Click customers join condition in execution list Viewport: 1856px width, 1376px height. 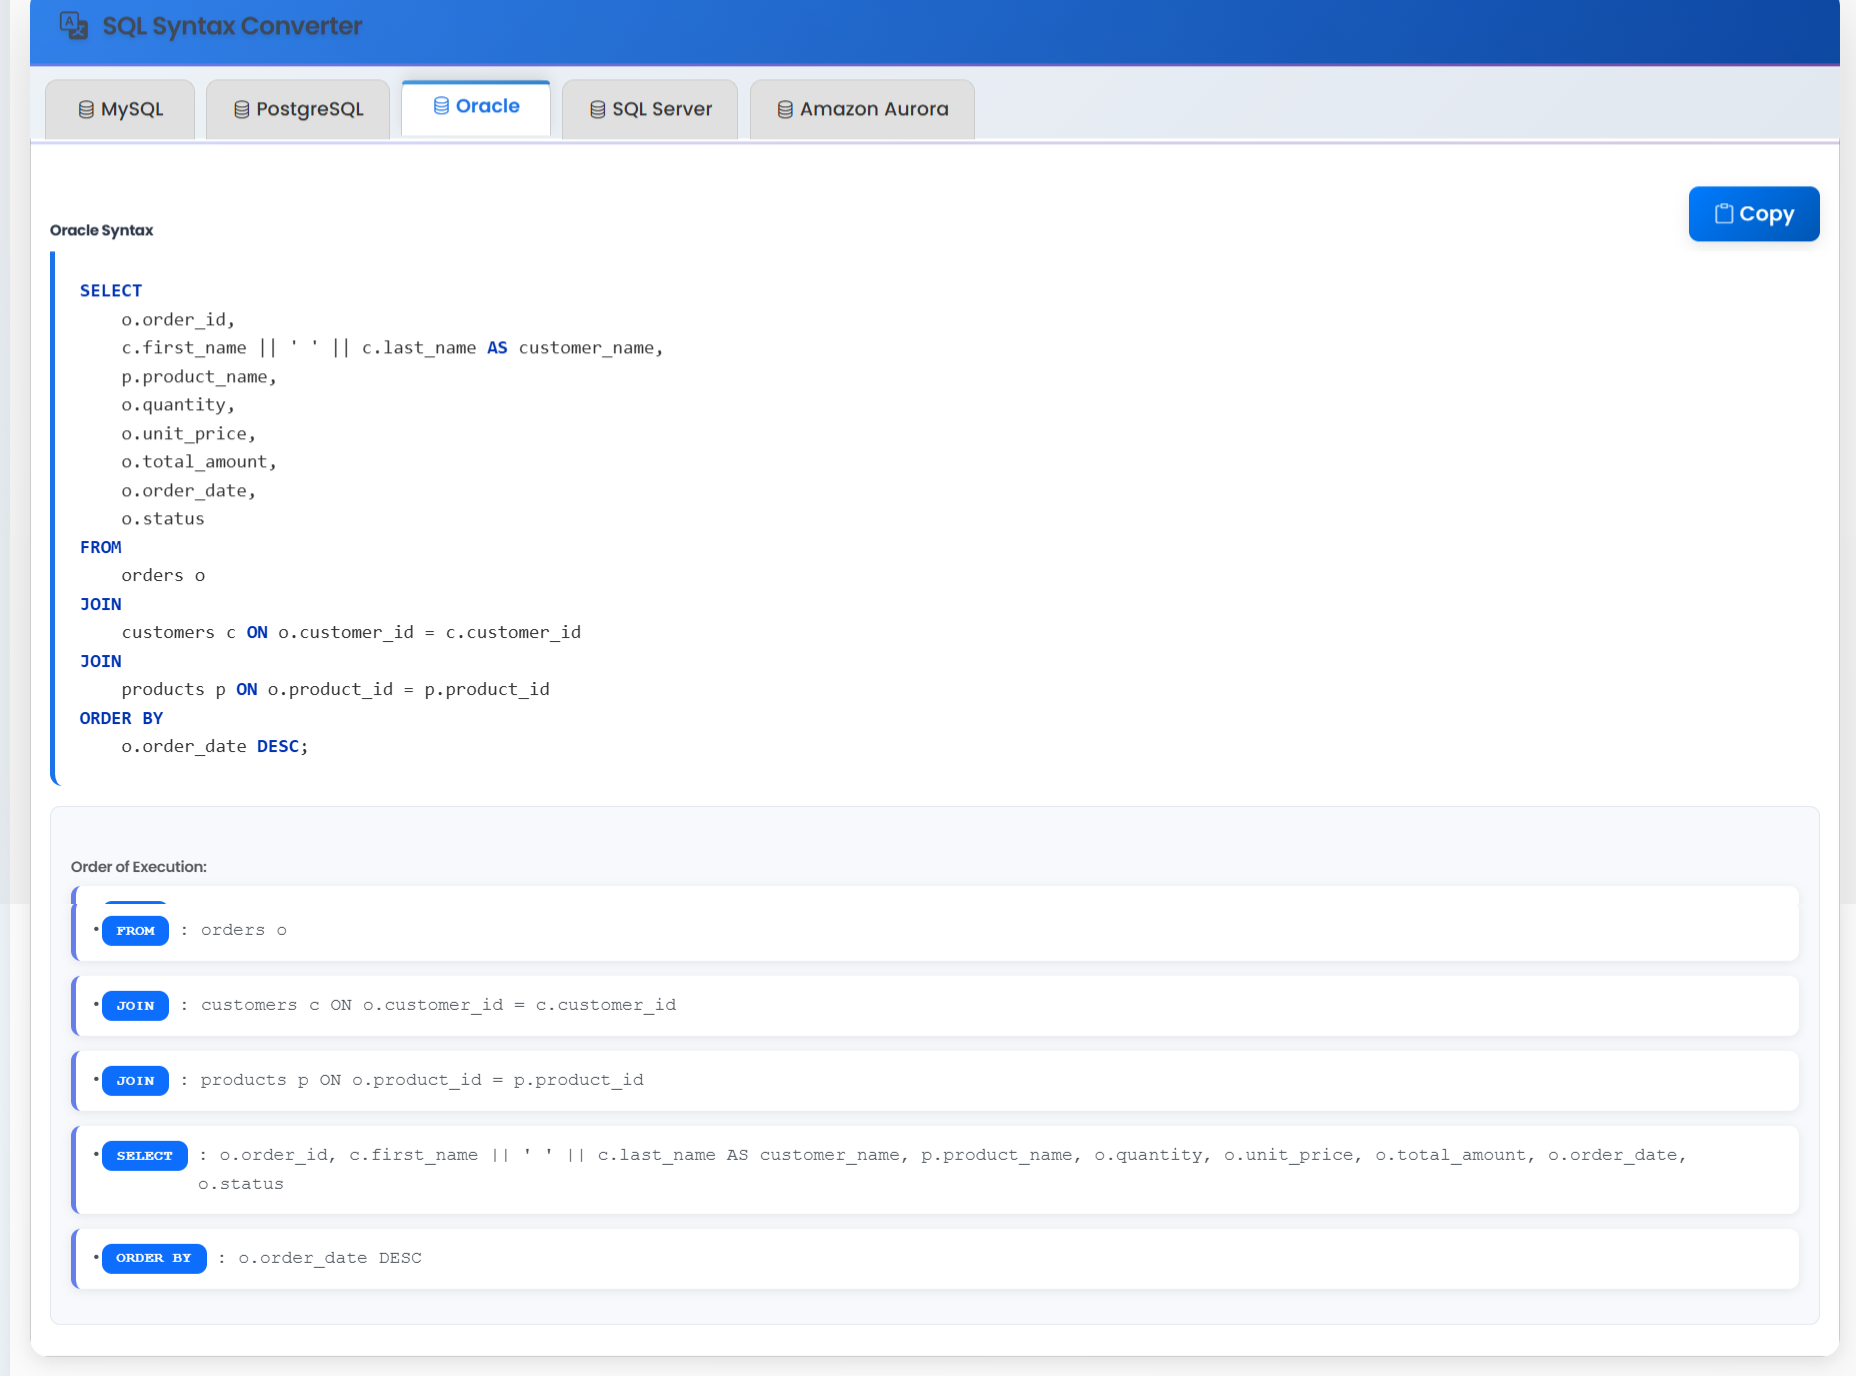(439, 1005)
